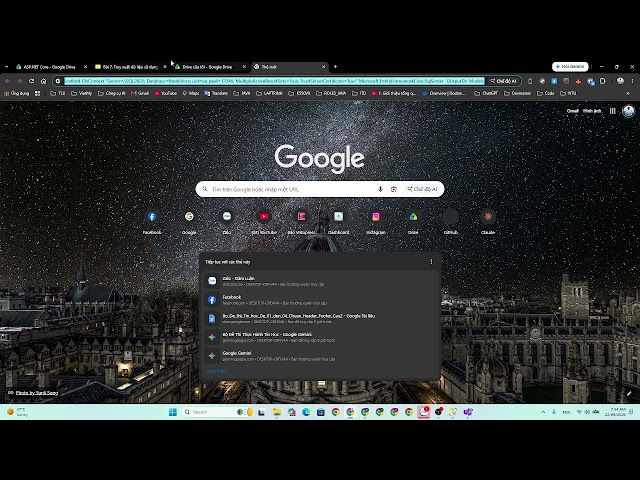Click the AI mode chip in the address bar

click(x=504, y=81)
